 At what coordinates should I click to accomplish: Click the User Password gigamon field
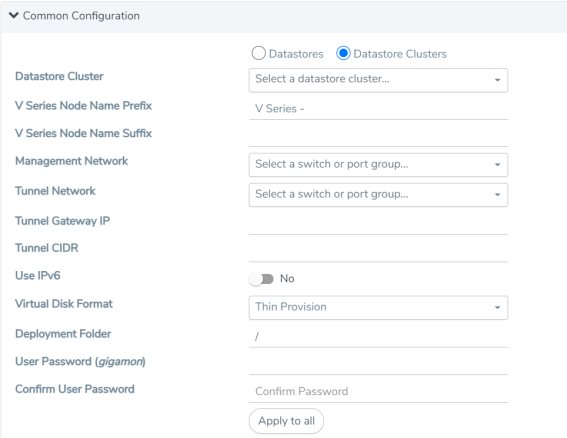[x=378, y=365]
